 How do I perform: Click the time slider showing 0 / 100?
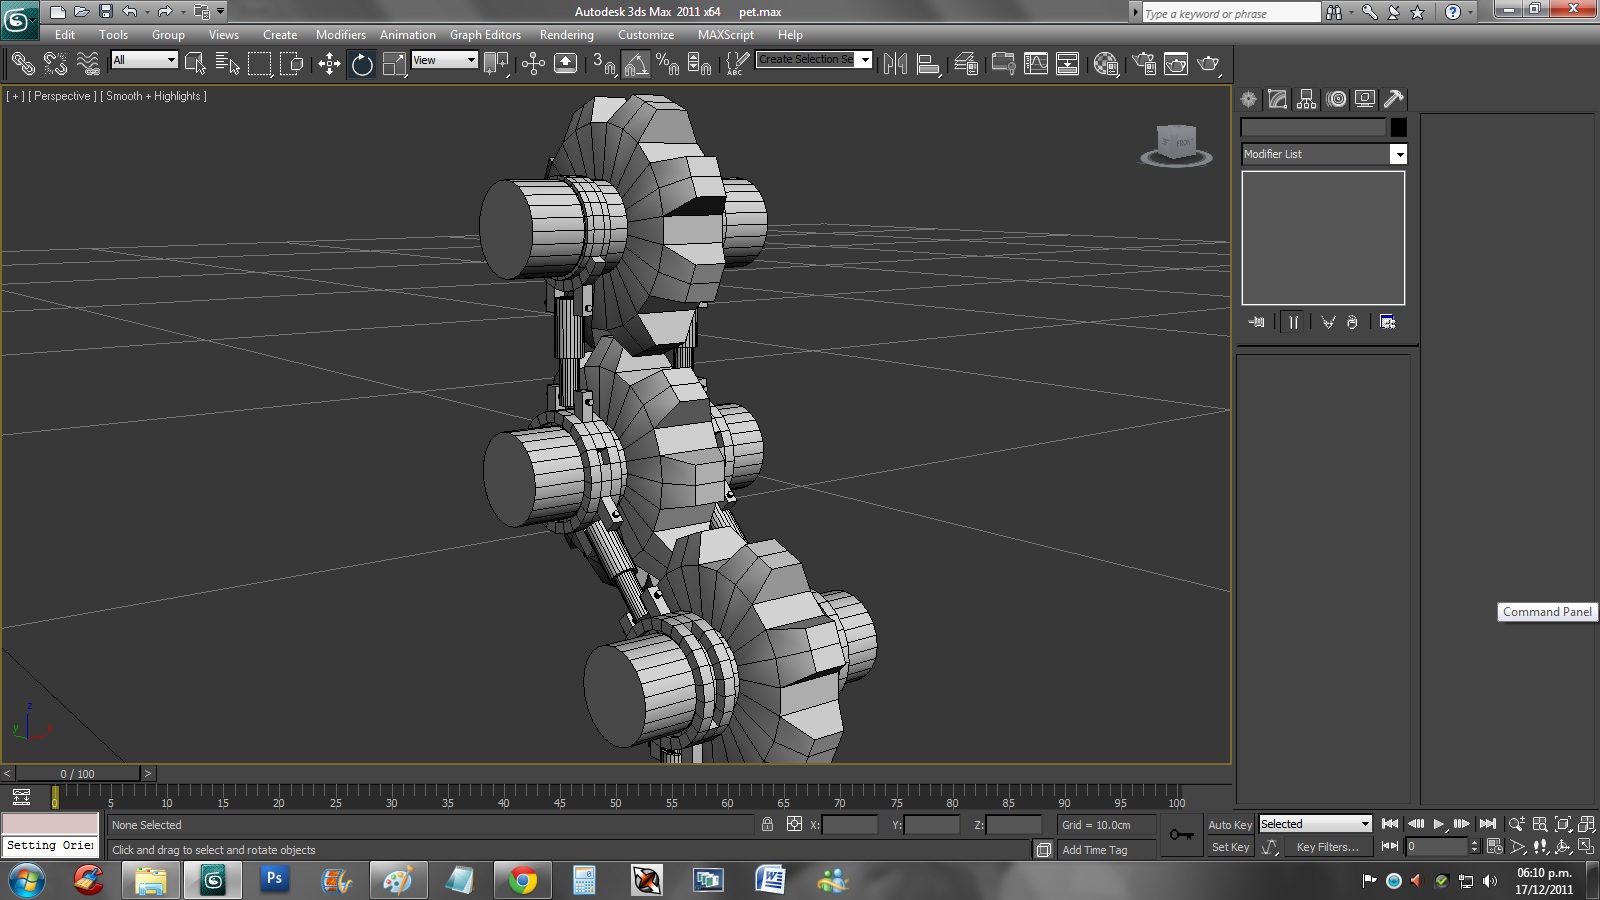(77, 773)
